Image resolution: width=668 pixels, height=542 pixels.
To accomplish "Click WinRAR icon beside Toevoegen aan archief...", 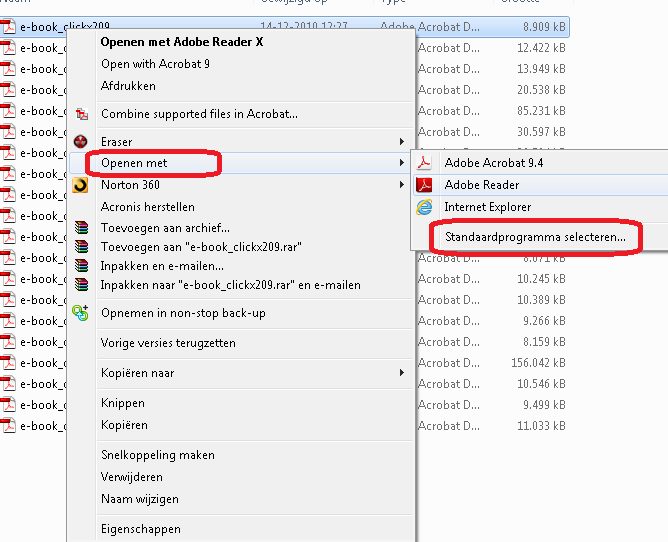I will point(81,228).
